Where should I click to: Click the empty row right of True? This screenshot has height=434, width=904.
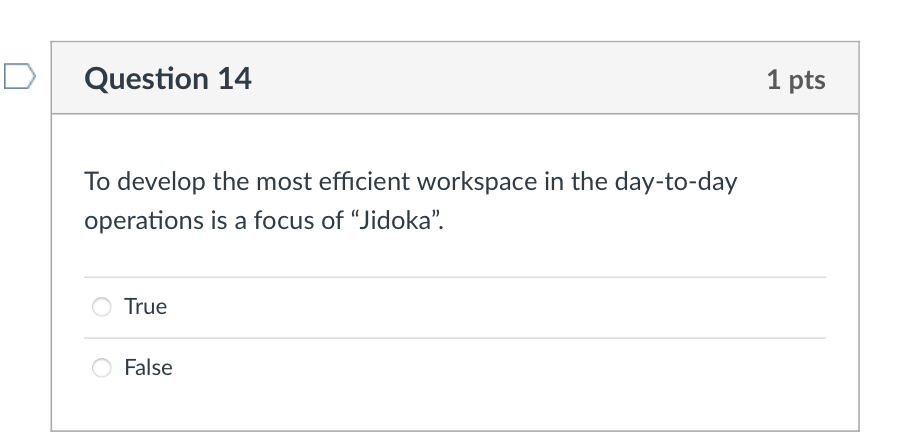pos(500,307)
